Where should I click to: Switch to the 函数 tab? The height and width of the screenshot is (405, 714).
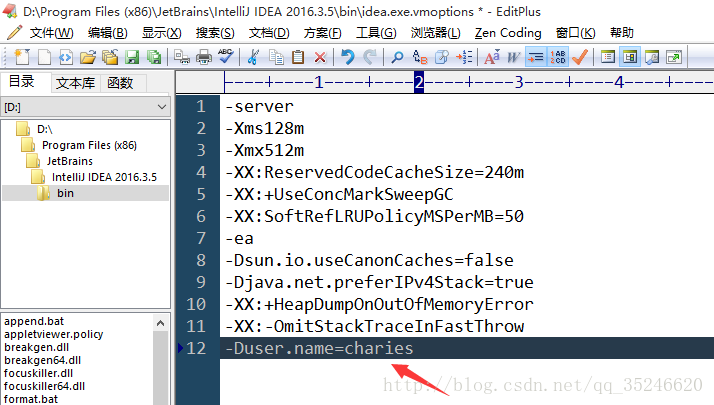click(x=120, y=83)
